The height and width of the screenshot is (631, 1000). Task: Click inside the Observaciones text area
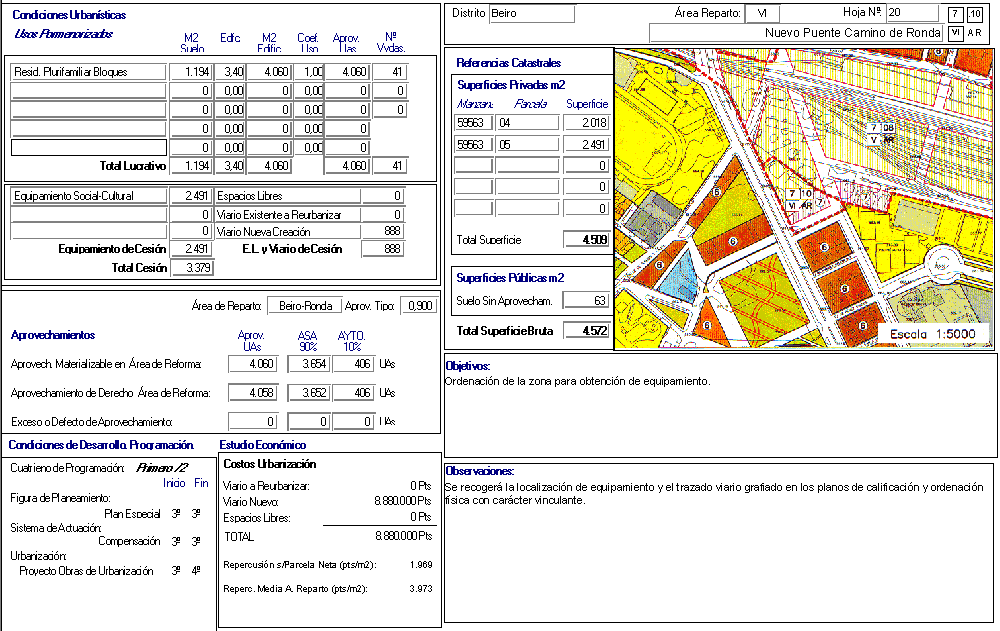tap(720, 550)
